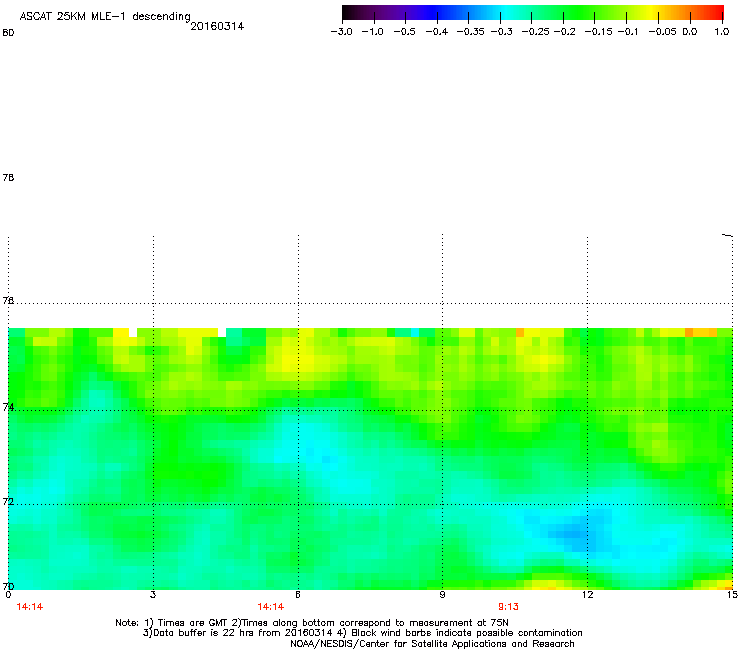This screenshot has width=740, height=650.
Task: Click the '-0.2' color scale label
Action: tap(564, 32)
